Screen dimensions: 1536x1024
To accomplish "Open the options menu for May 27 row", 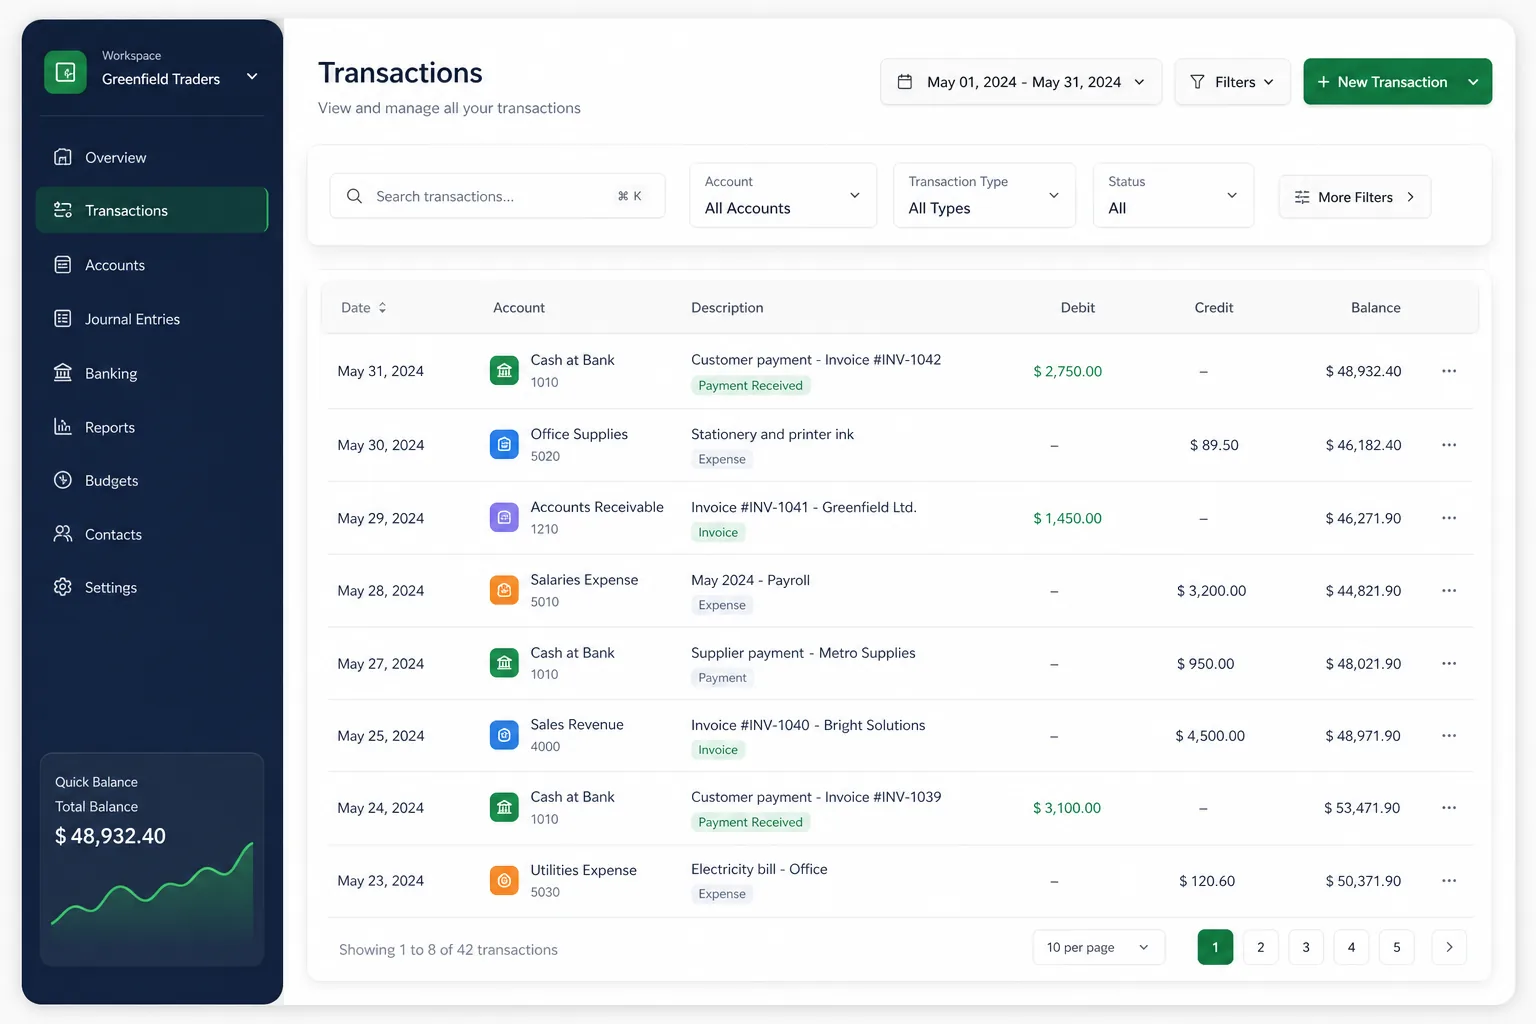I will click(1449, 664).
